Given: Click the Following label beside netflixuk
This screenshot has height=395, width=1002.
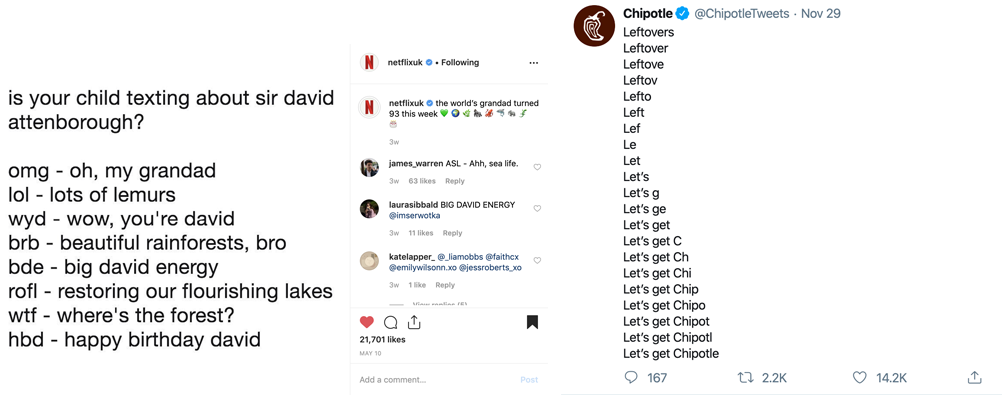Looking at the screenshot, I should 460,62.
